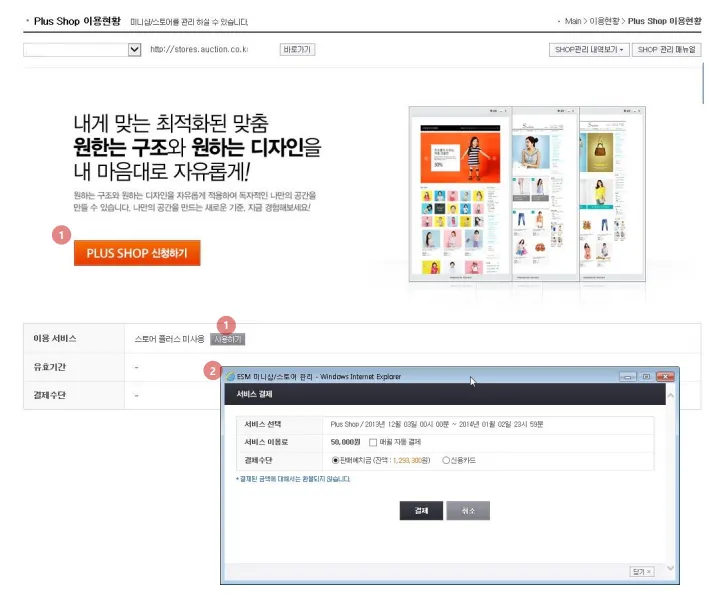Viewport: 709px width, 610px height.
Task: Click the 닫기 link at popup bottom
Action: (642, 572)
